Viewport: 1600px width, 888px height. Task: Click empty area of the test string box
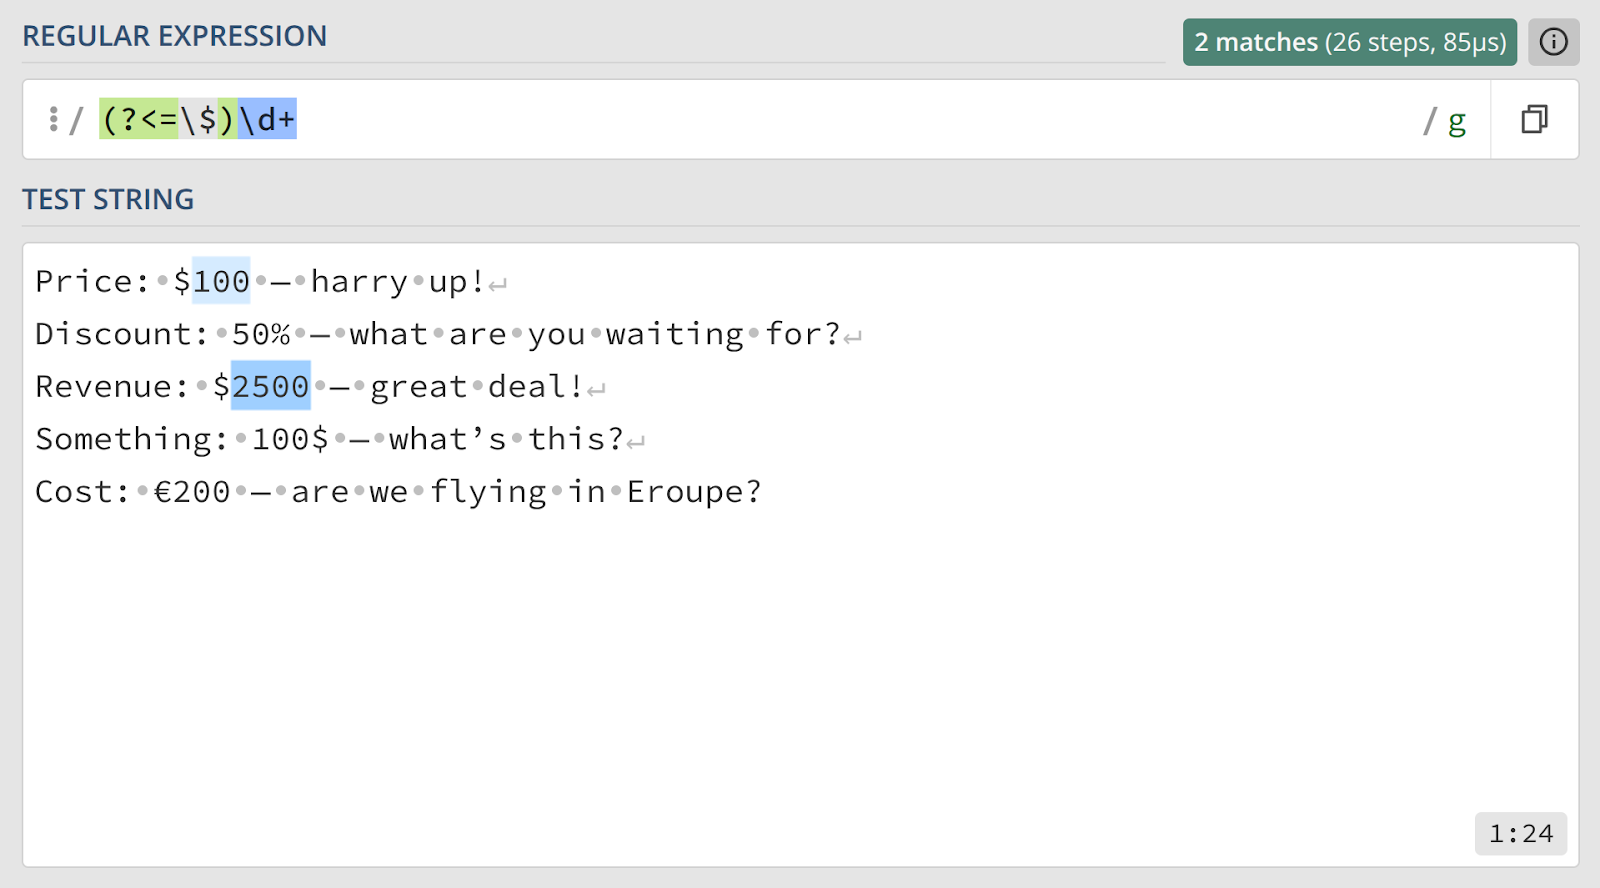[x=800, y=680]
